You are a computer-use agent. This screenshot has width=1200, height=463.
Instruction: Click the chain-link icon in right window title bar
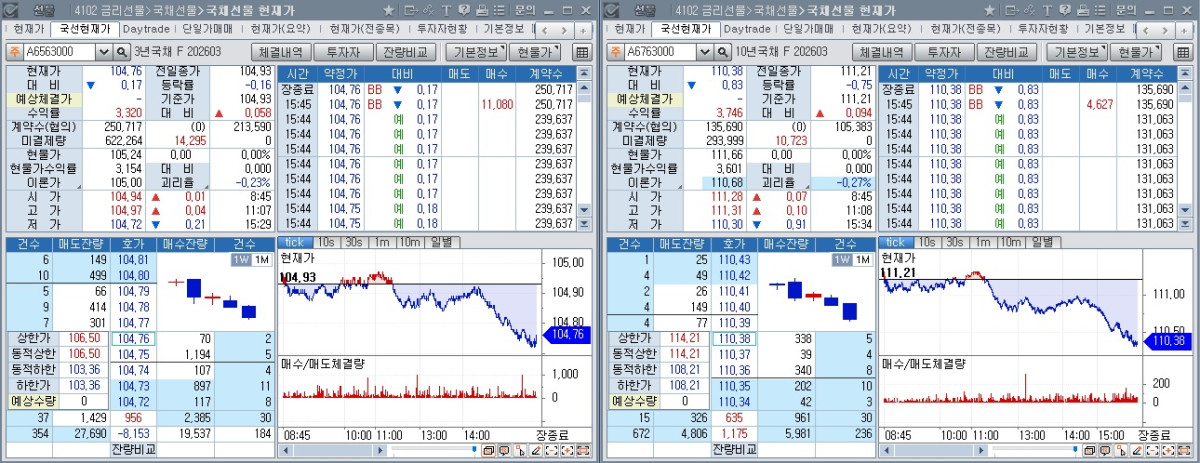1029,10
